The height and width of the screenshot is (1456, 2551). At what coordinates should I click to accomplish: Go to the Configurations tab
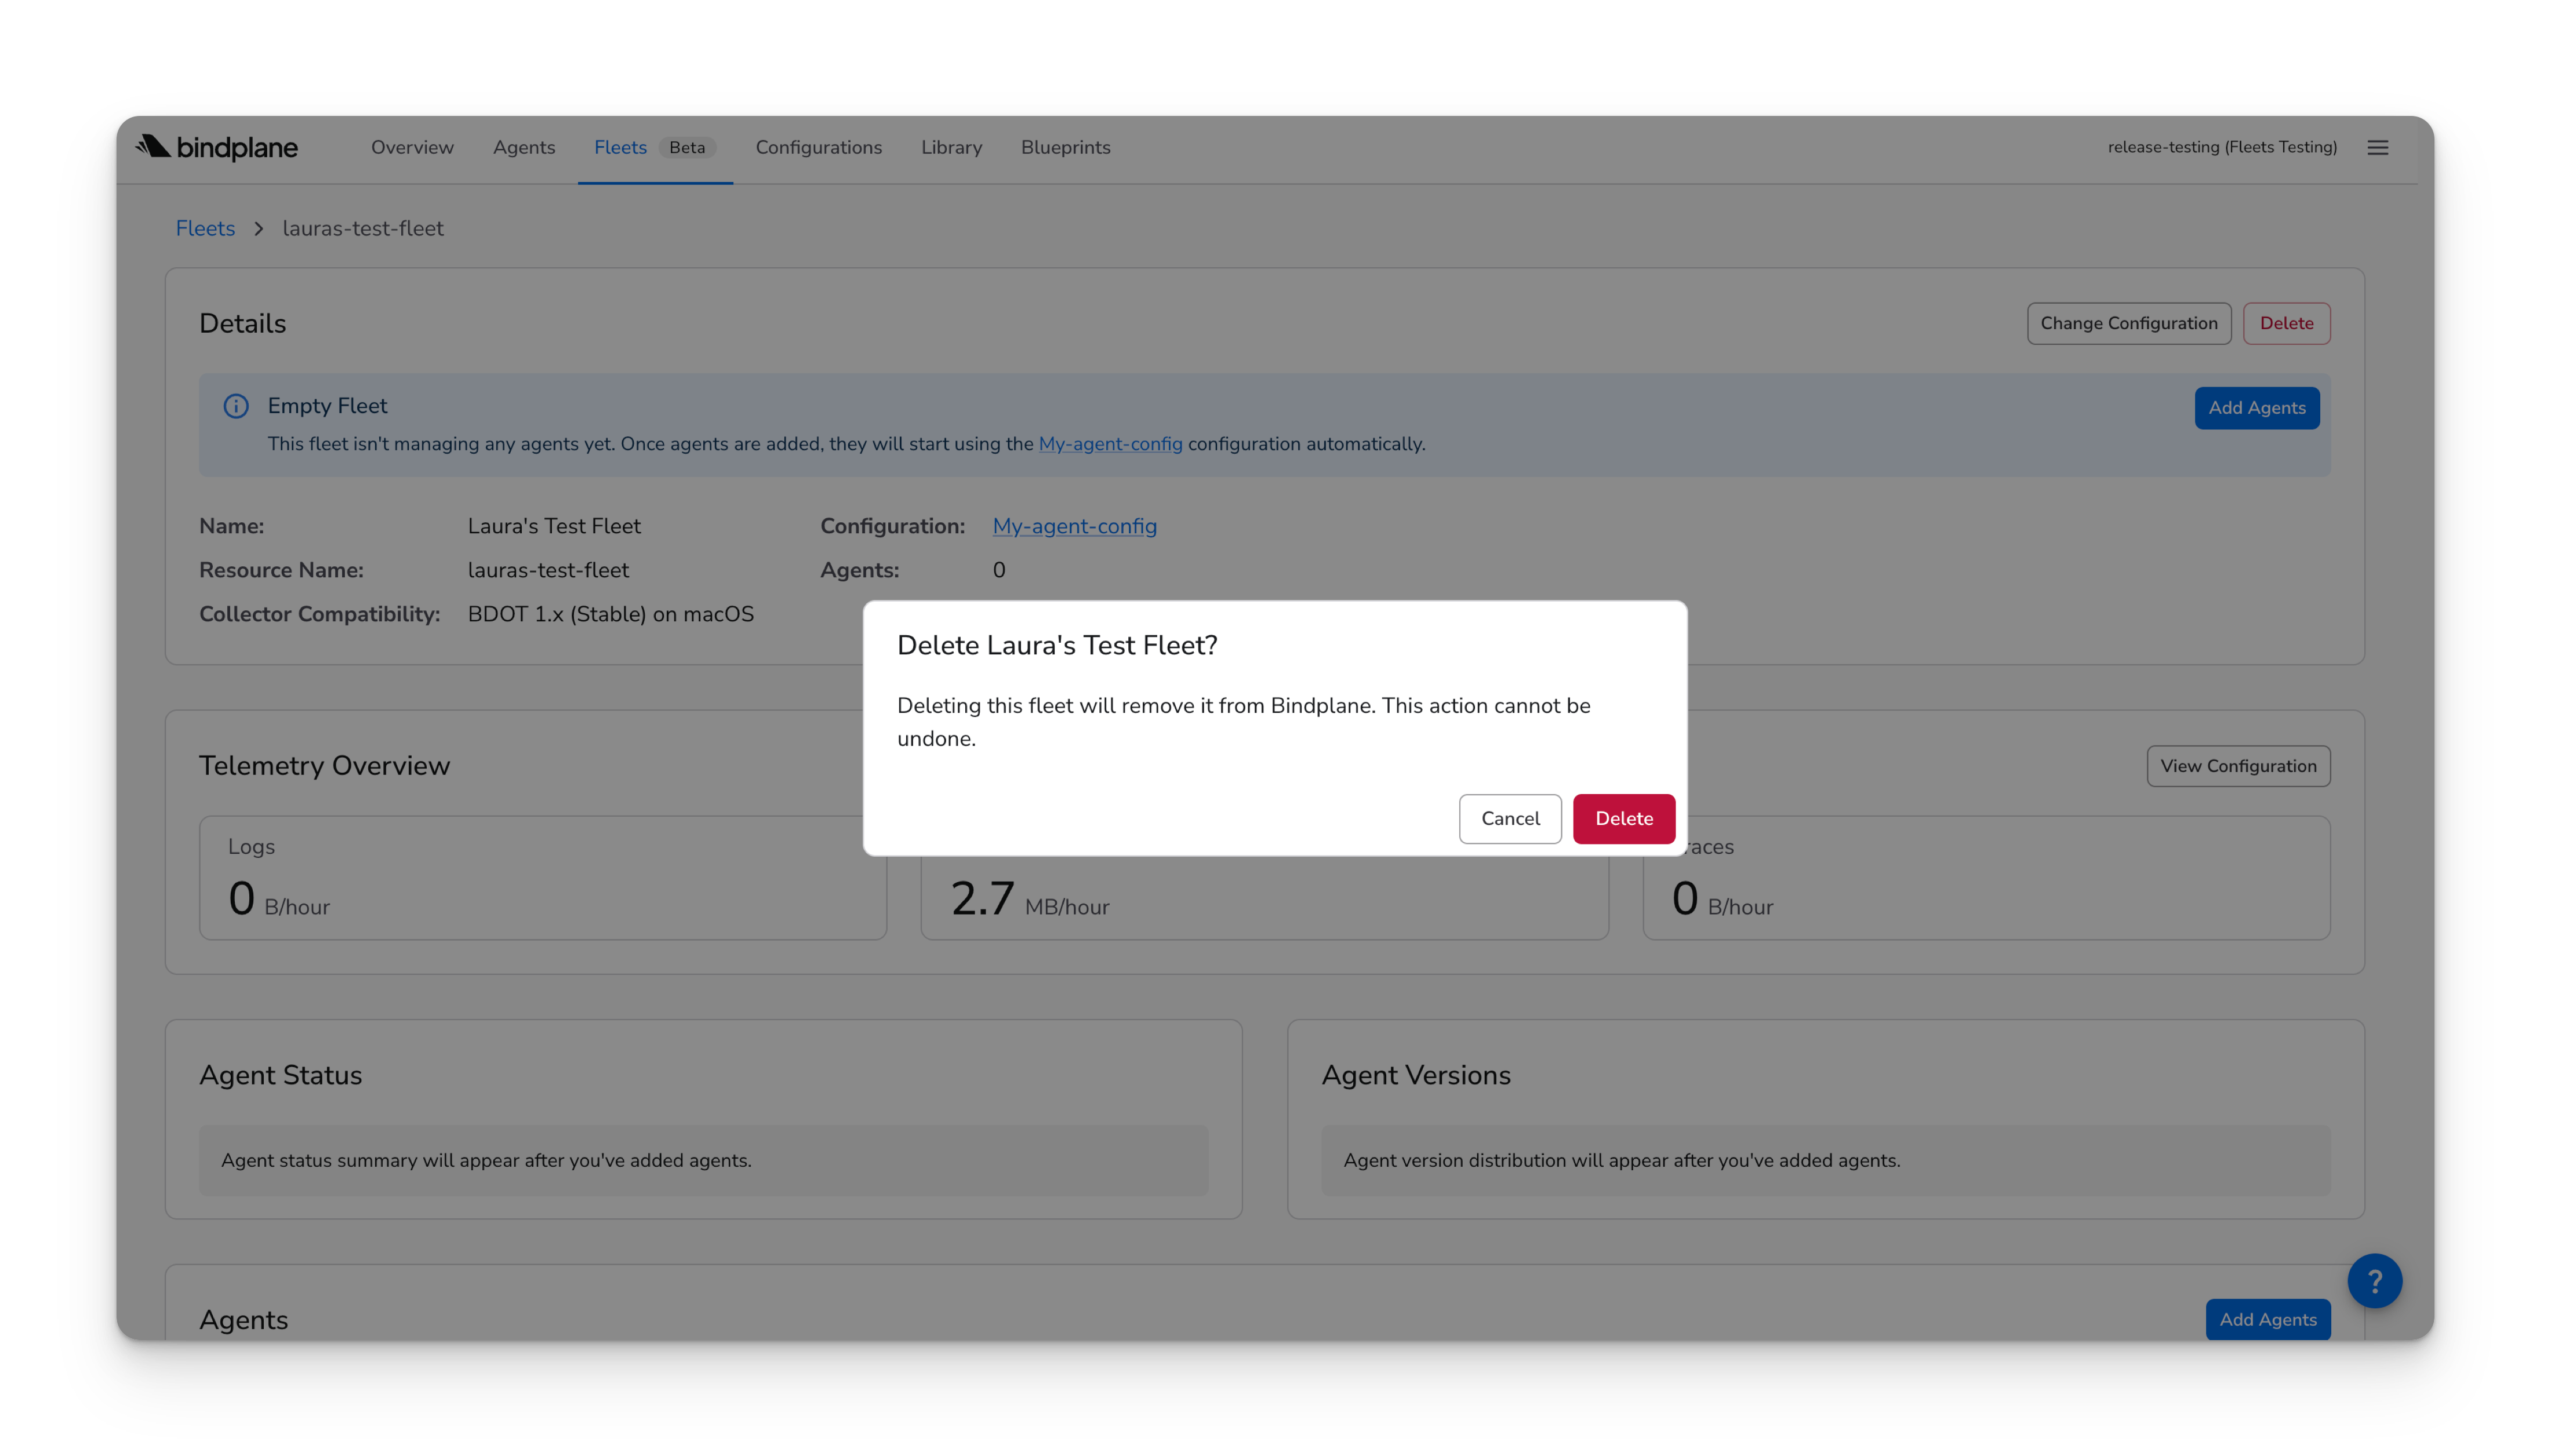click(x=819, y=148)
